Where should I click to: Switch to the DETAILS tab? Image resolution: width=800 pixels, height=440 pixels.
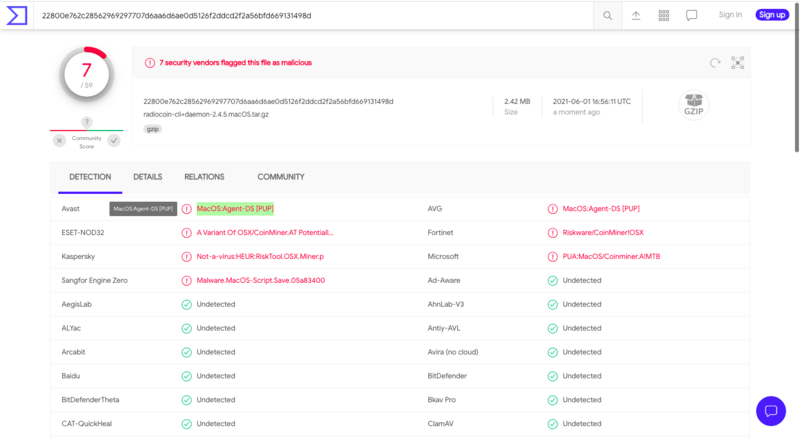(147, 177)
